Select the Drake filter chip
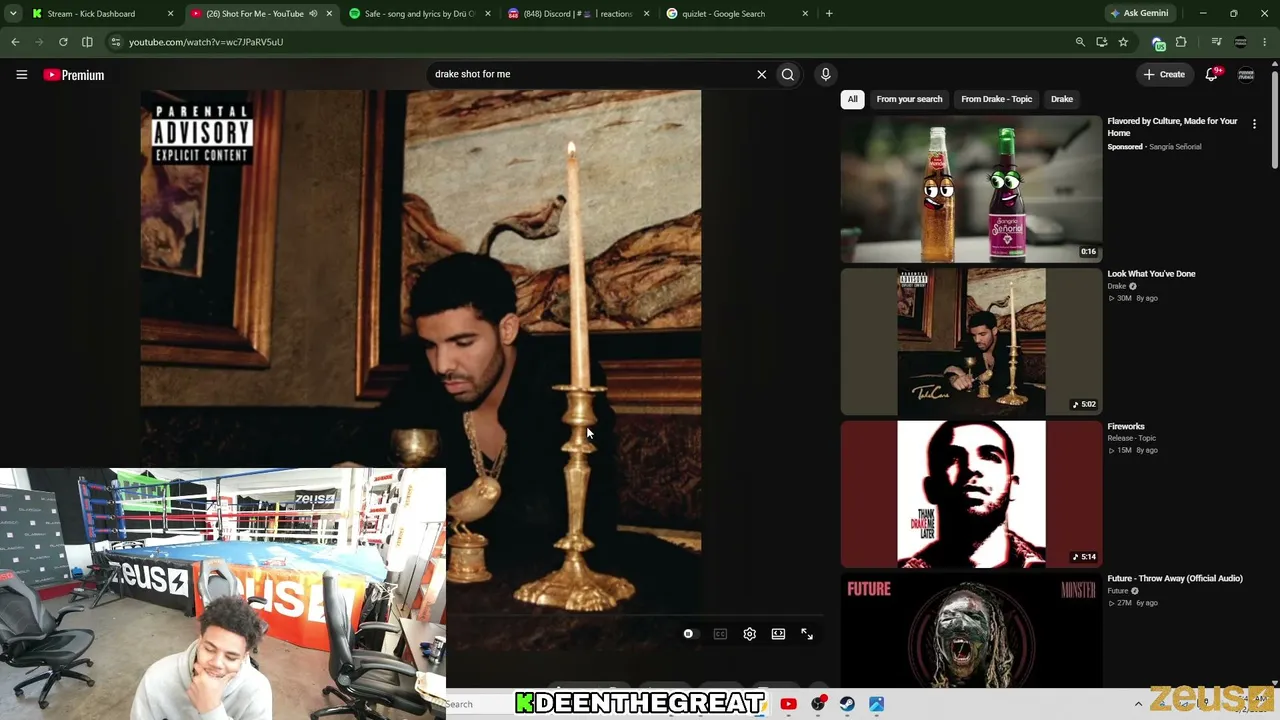Viewport: 1280px width, 720px height. [x=1062, y=99]
